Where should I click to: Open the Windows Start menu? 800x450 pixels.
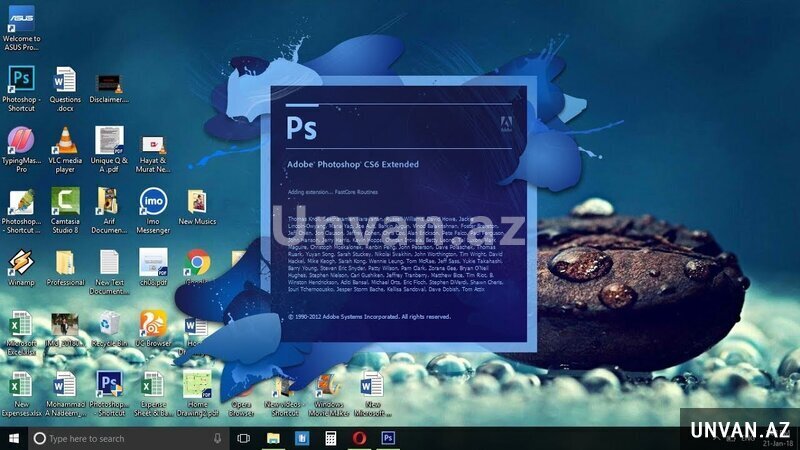[x=13, y=438]
